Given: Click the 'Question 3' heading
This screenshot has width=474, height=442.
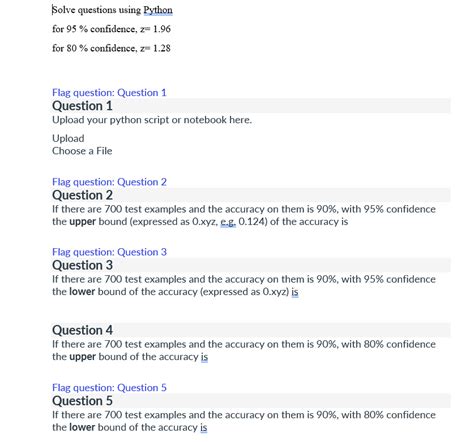Looking at the screenshot, I should 82,265.
